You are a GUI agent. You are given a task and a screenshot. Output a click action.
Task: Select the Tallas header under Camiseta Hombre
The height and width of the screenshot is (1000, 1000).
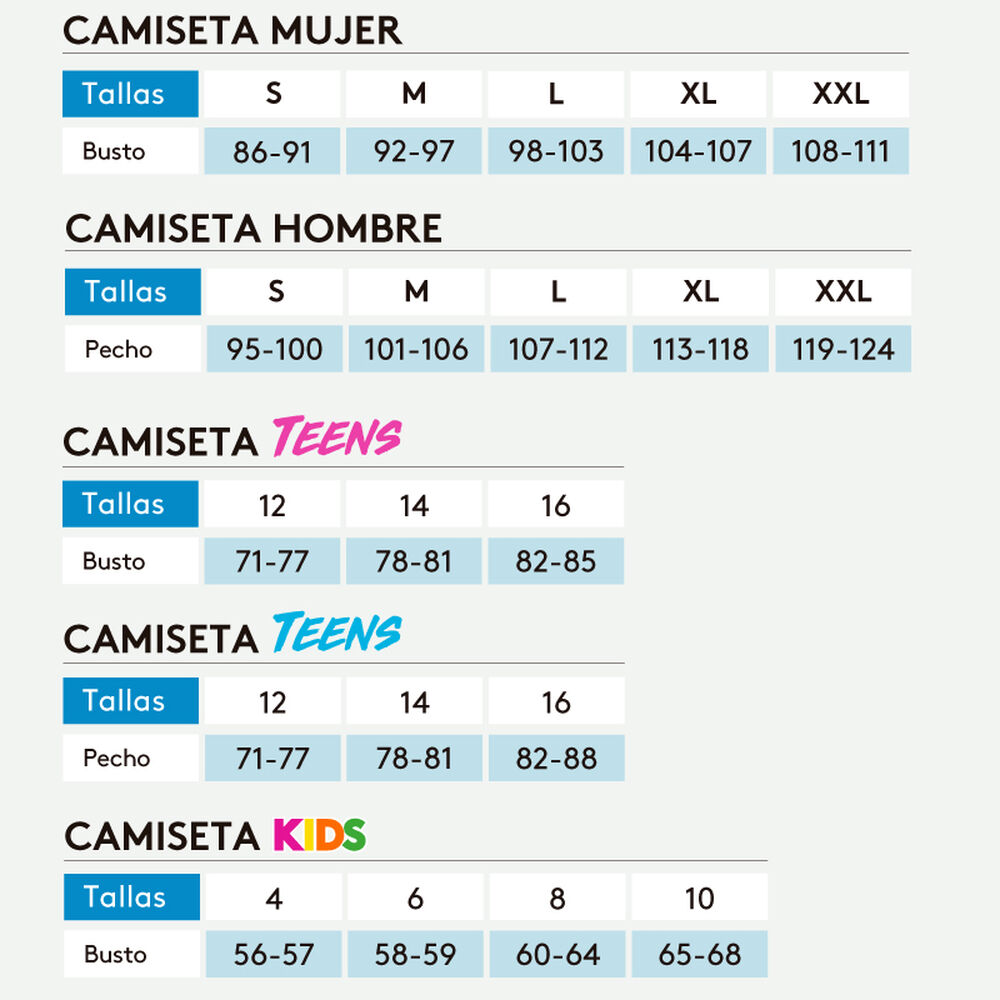click(133, 291)
